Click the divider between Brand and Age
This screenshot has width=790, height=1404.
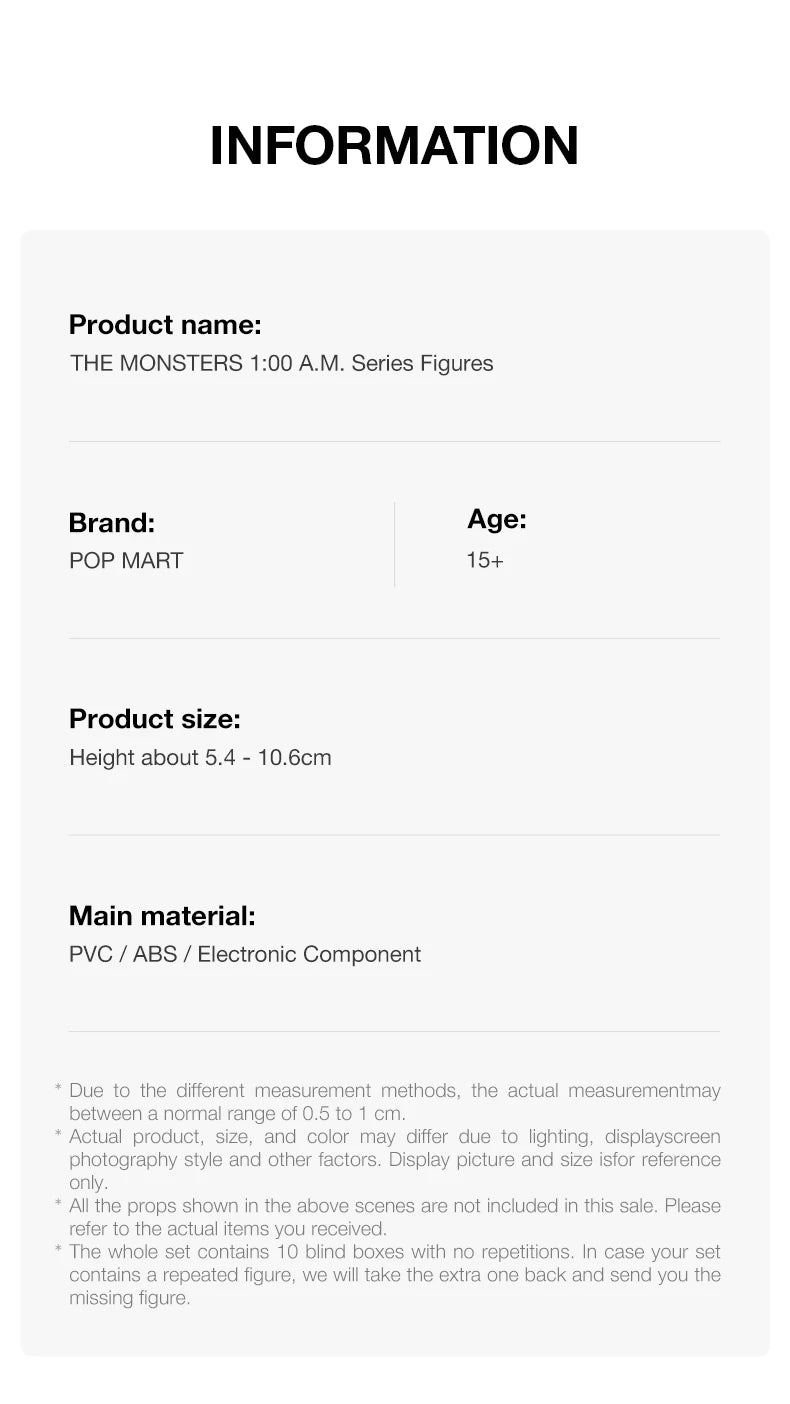click(x=394, y=544)
